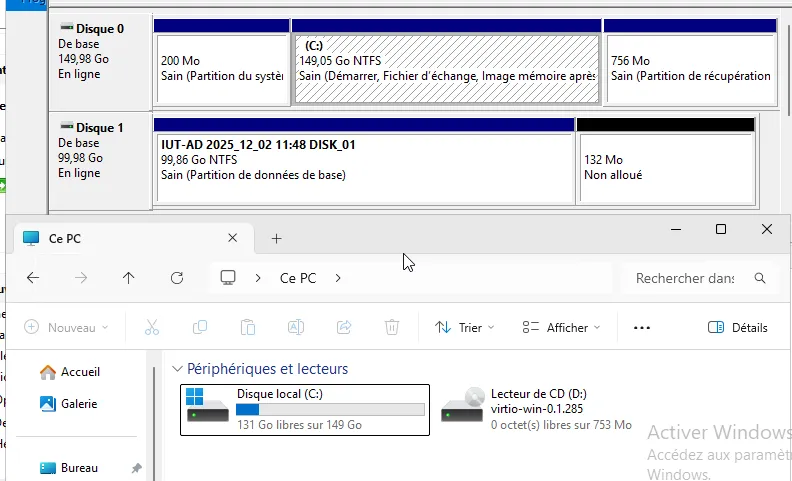Click the Cut scissors icon
The width and height of the screenshot is (792, 481).
[x=152, y=327]
